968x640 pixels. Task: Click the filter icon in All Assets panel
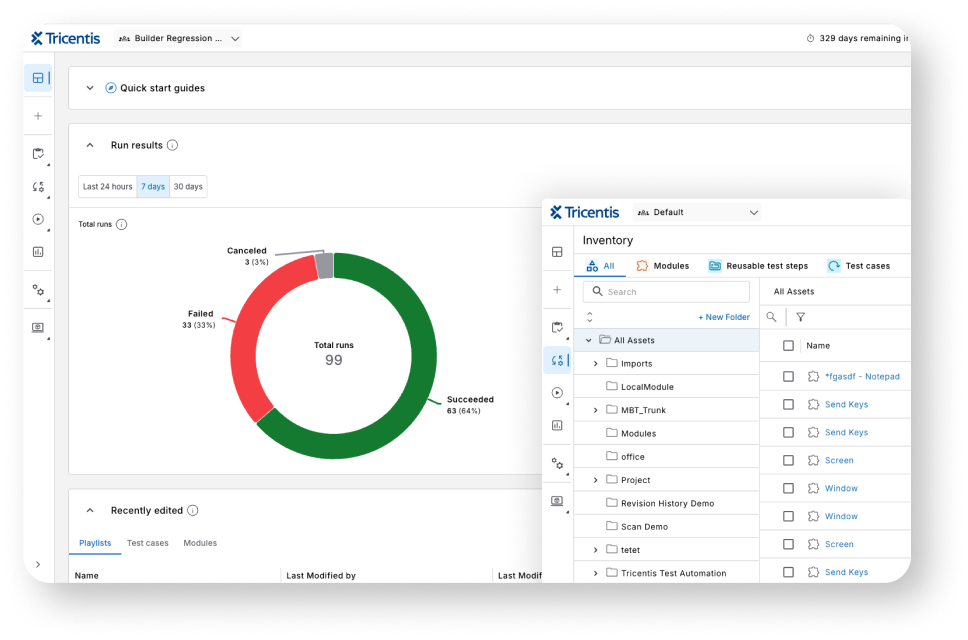coord(800,317)
